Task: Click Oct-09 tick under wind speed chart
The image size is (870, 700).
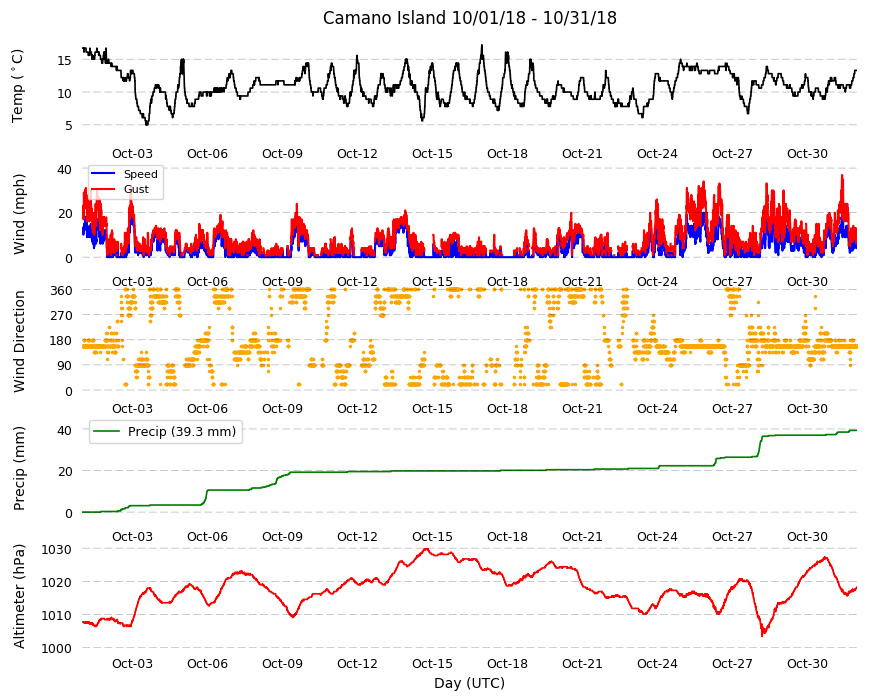Action: coord(282,282)
